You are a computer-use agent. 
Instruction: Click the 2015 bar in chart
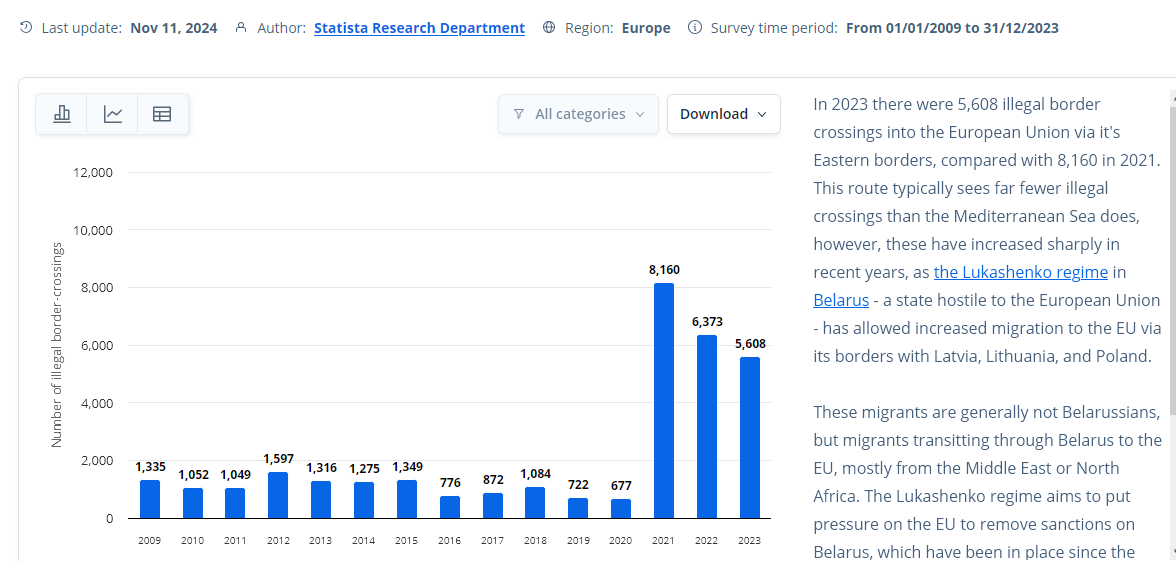(406, 499)
